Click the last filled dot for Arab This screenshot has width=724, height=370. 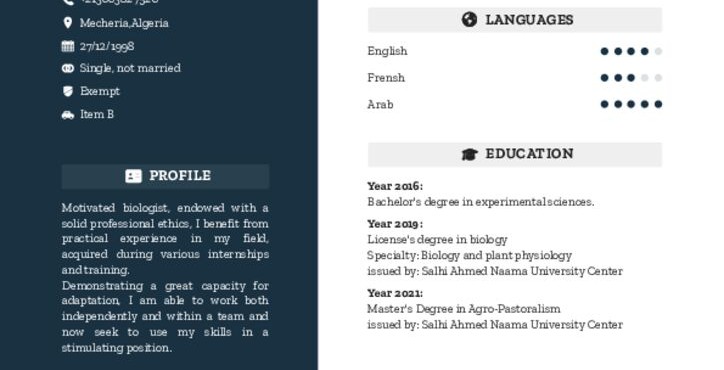click(658, 104)
